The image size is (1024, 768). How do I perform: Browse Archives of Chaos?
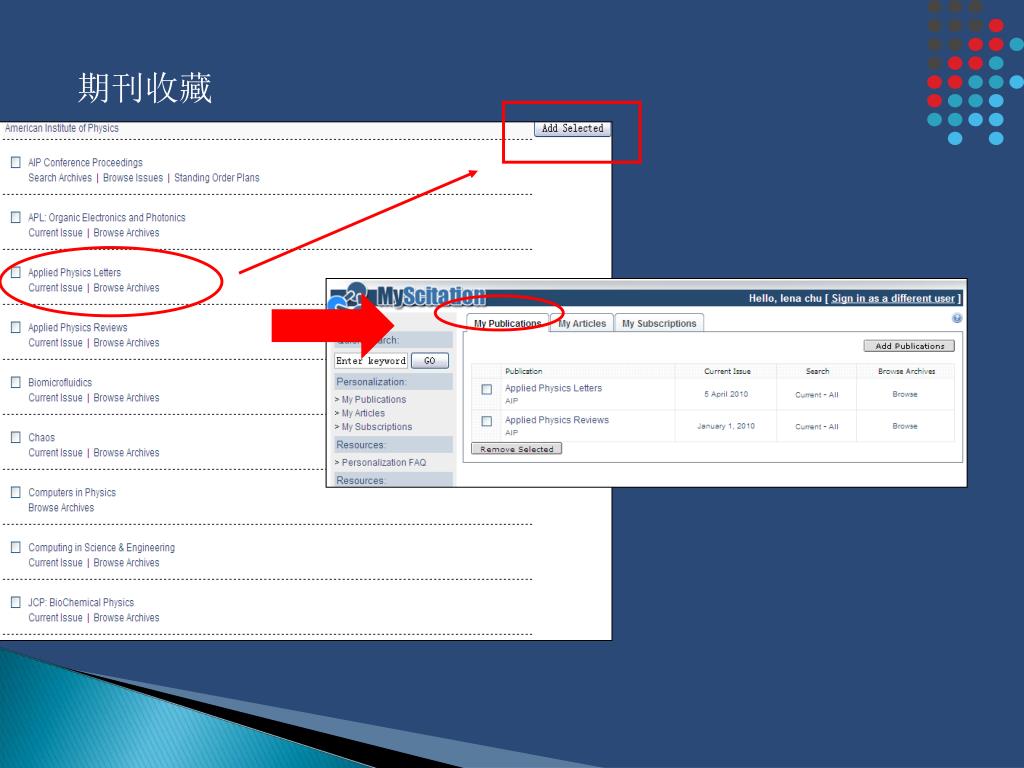[x=126, y=453]
